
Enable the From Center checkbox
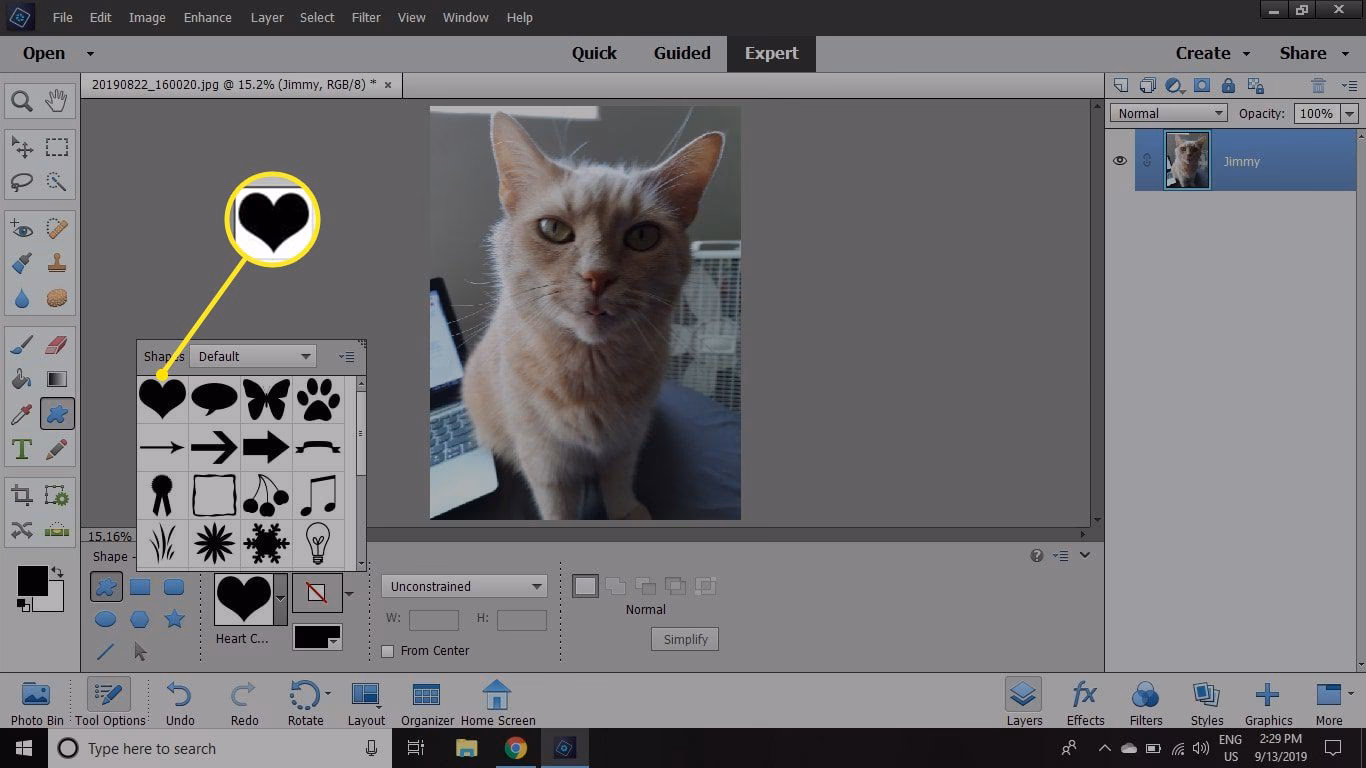[388, 651]
